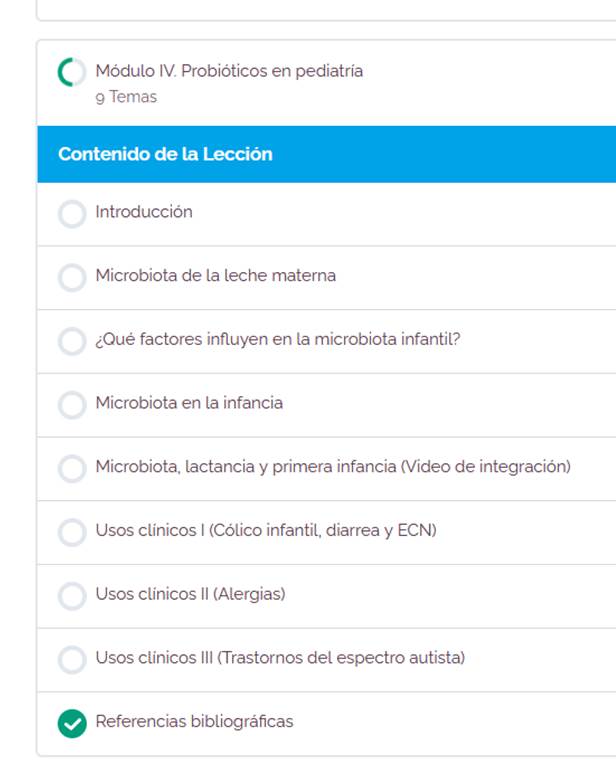Click the green checkmark beside Referencias bibliográficas
616x766 pixels.
(x=72, y=722)
